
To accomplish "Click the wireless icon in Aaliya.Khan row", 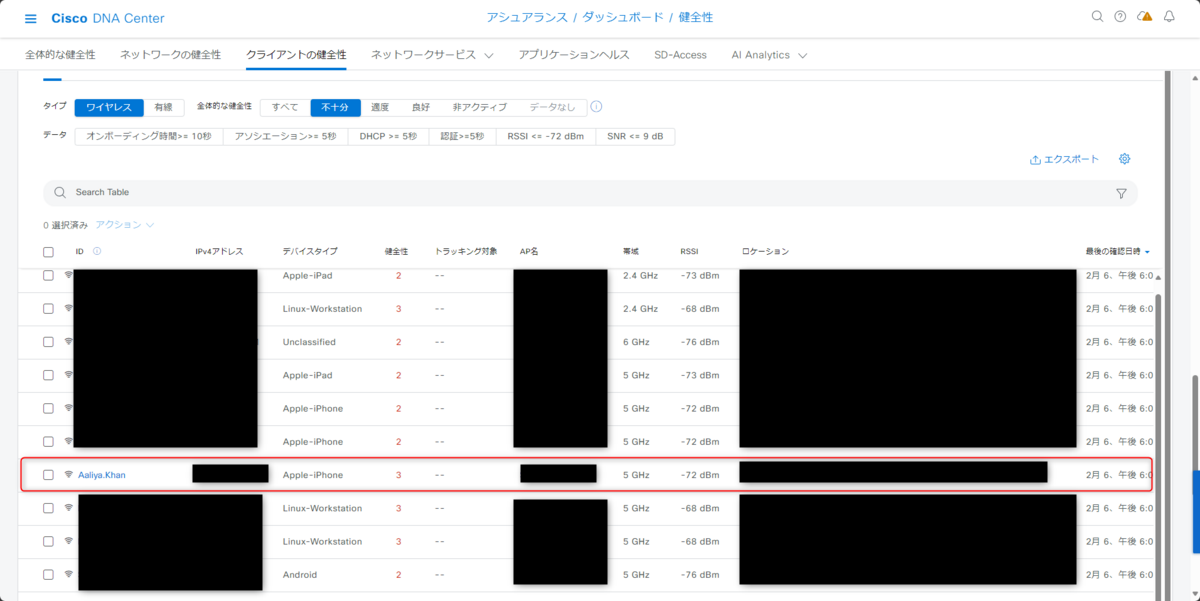I will 69,475.
